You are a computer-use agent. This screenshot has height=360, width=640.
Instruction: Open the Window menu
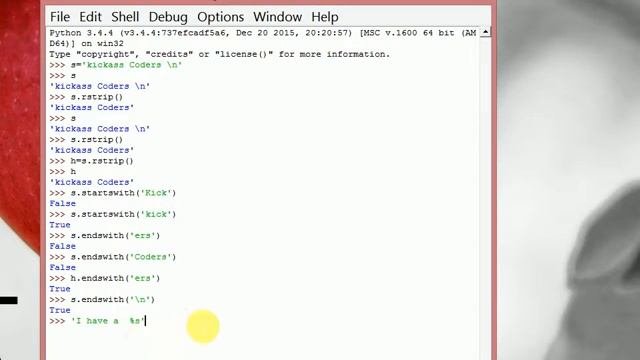(x=278, y=17)
